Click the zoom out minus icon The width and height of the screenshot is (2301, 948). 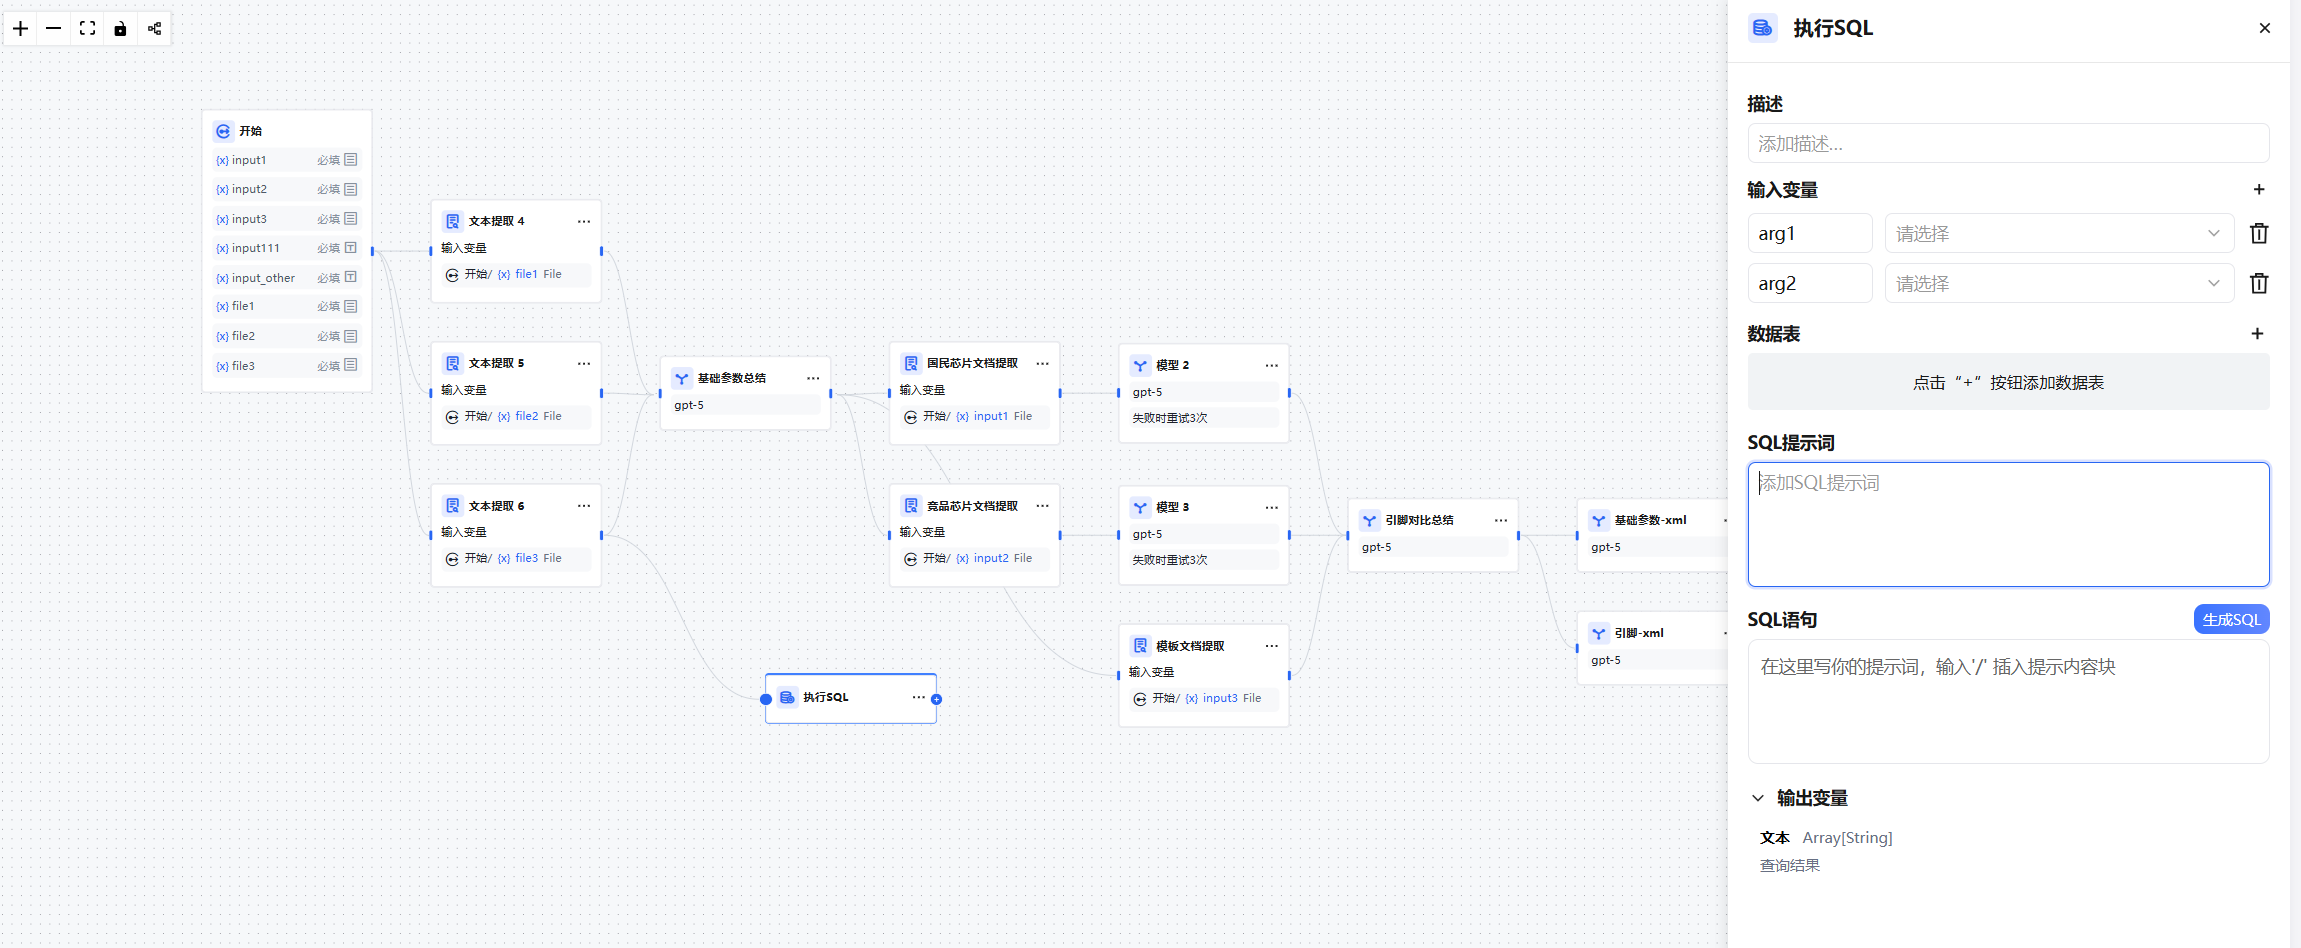pos(54,28)
